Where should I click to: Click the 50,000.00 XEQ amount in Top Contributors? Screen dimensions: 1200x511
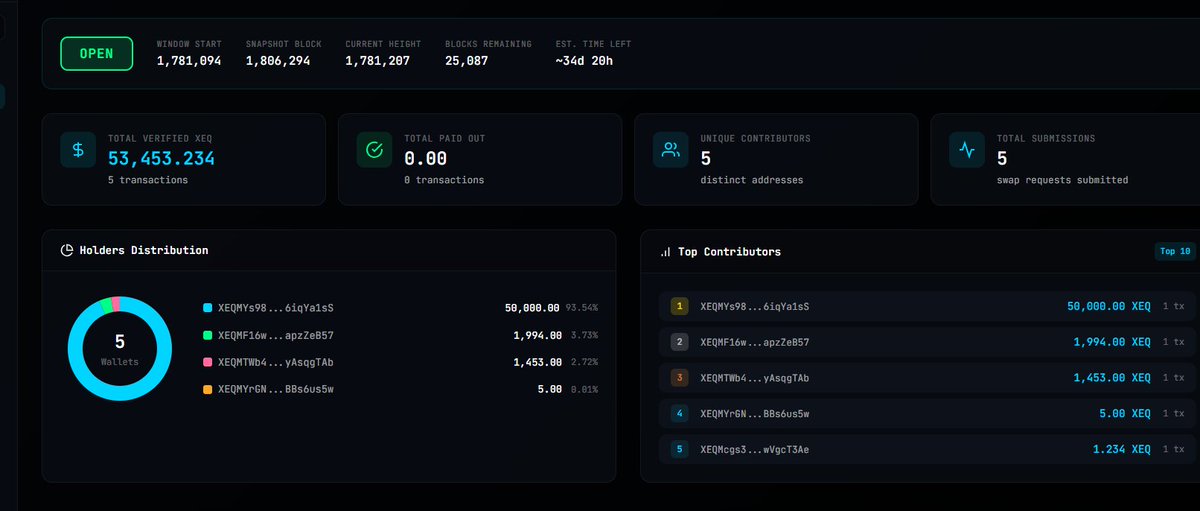coord(1109,307)
